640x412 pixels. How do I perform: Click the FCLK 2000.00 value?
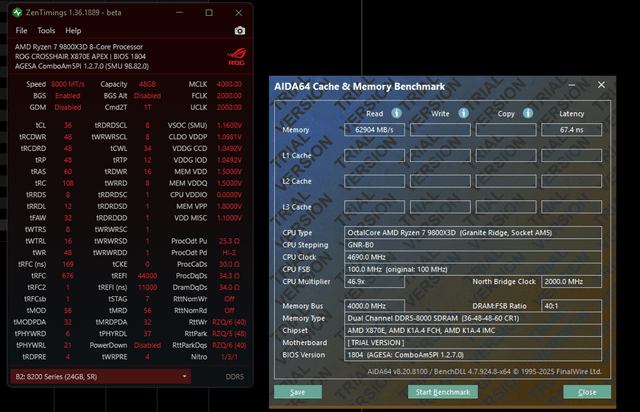[x=229, y=96]
